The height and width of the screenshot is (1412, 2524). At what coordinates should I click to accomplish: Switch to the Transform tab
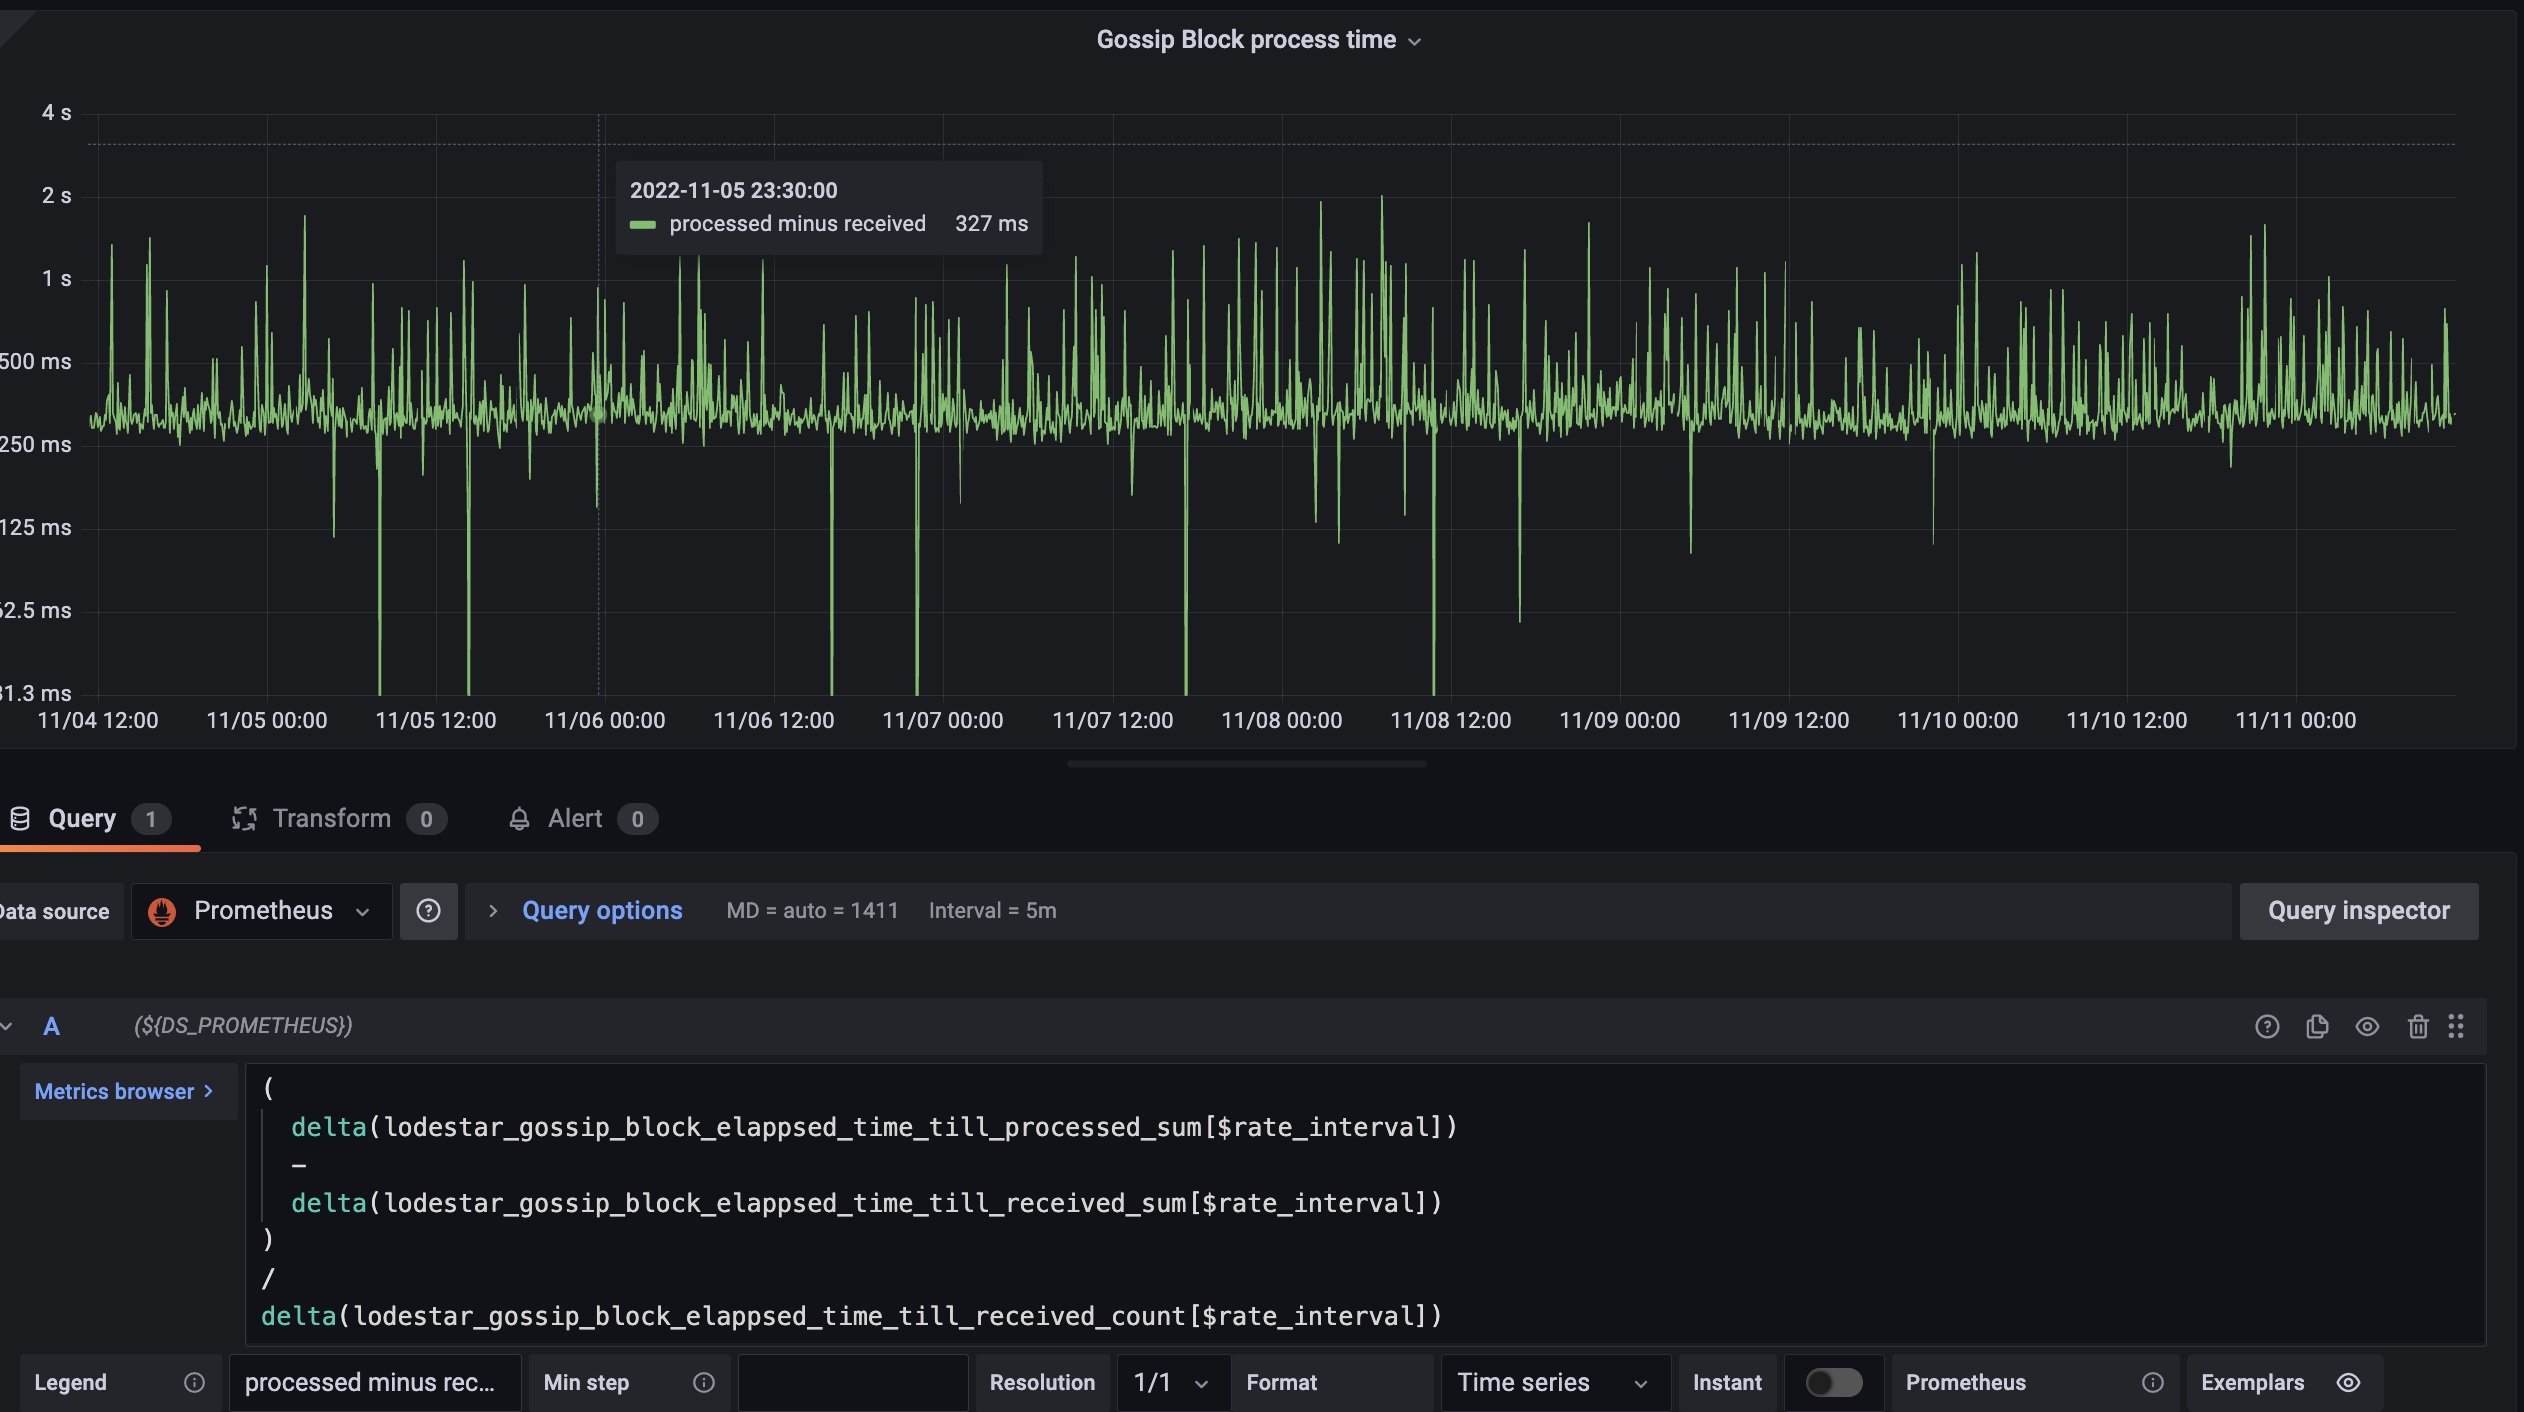coord(331,818)
